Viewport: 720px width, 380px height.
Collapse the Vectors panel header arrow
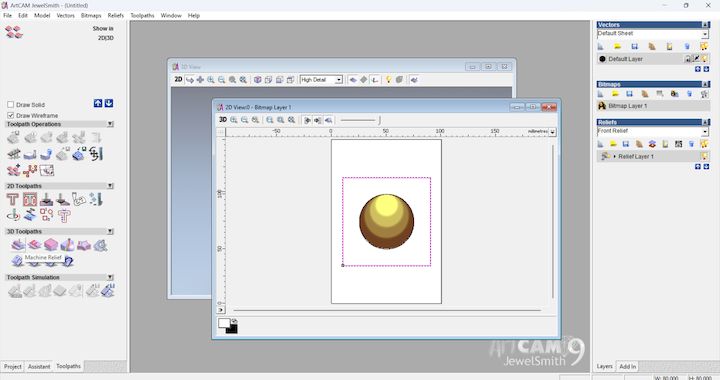(706, 24)
